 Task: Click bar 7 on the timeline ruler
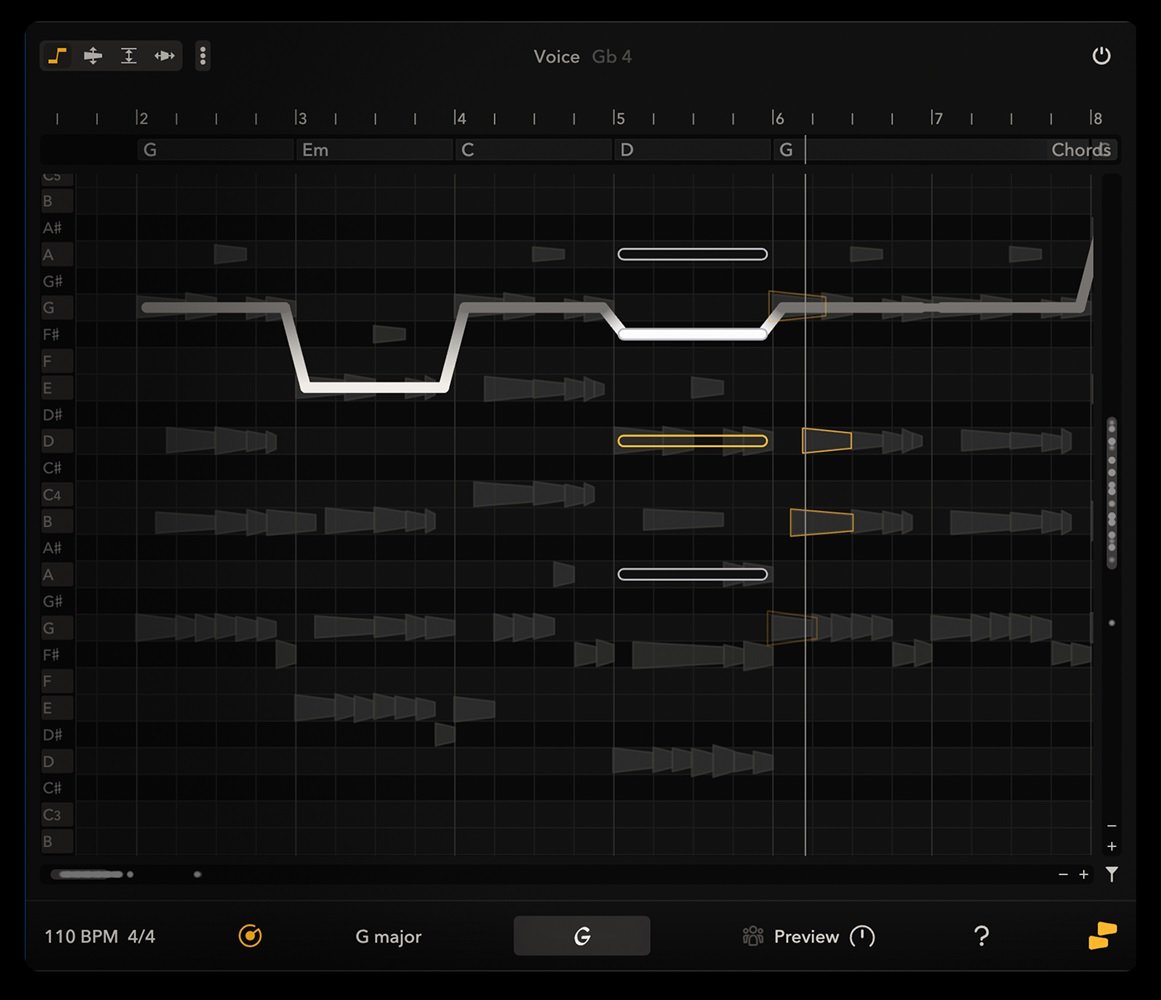tap(937, 119)
